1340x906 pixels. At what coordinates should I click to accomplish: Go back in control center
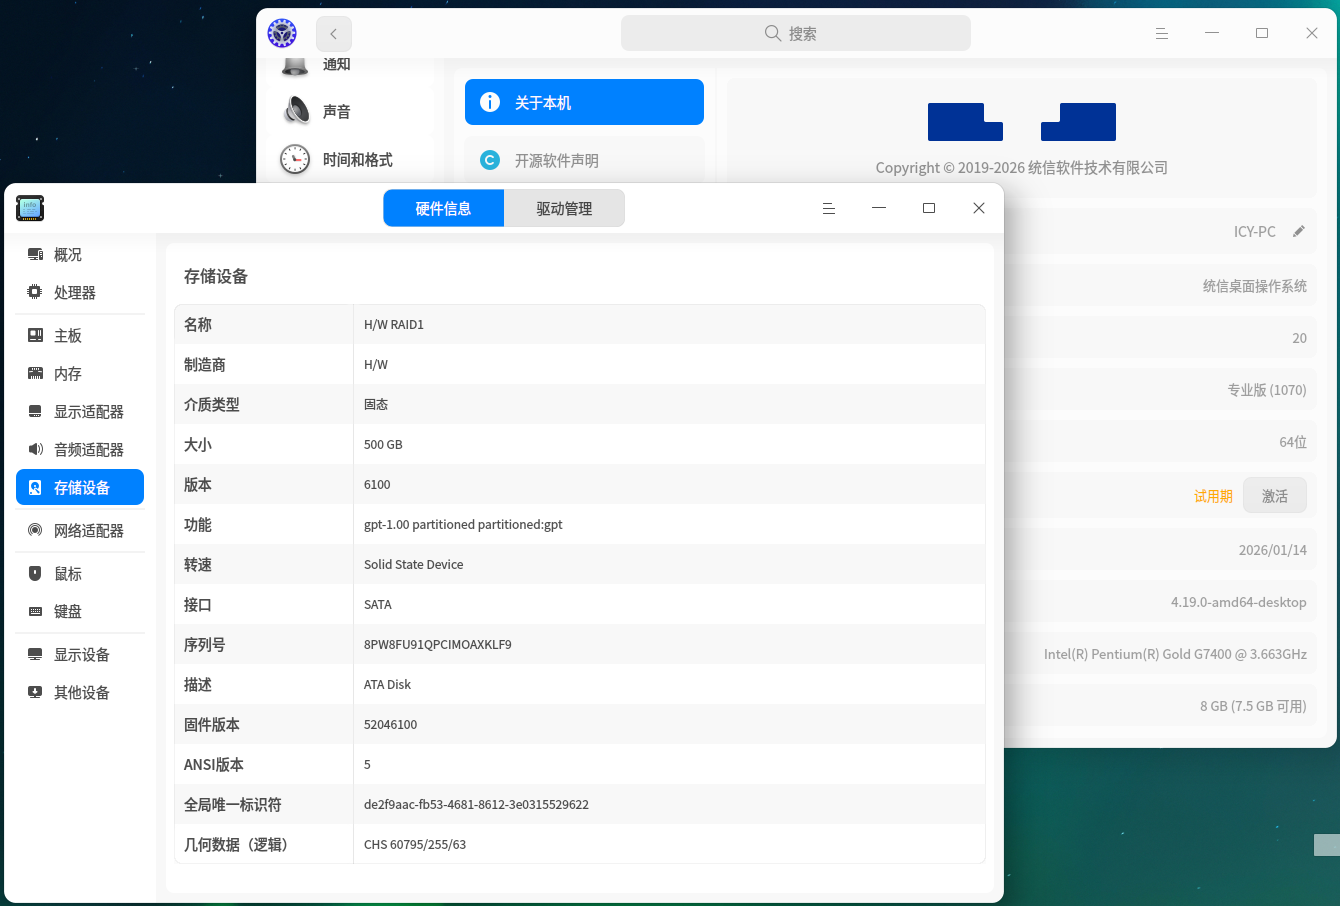click(334, 34)
